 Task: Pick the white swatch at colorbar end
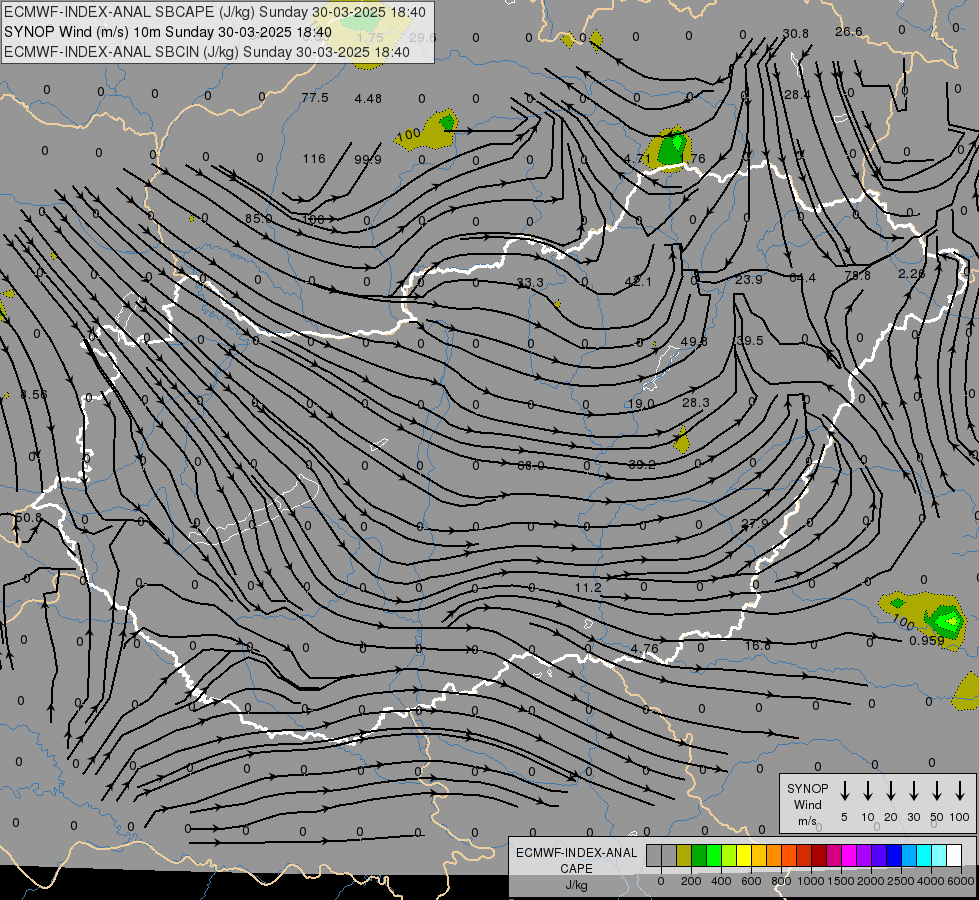953,856
